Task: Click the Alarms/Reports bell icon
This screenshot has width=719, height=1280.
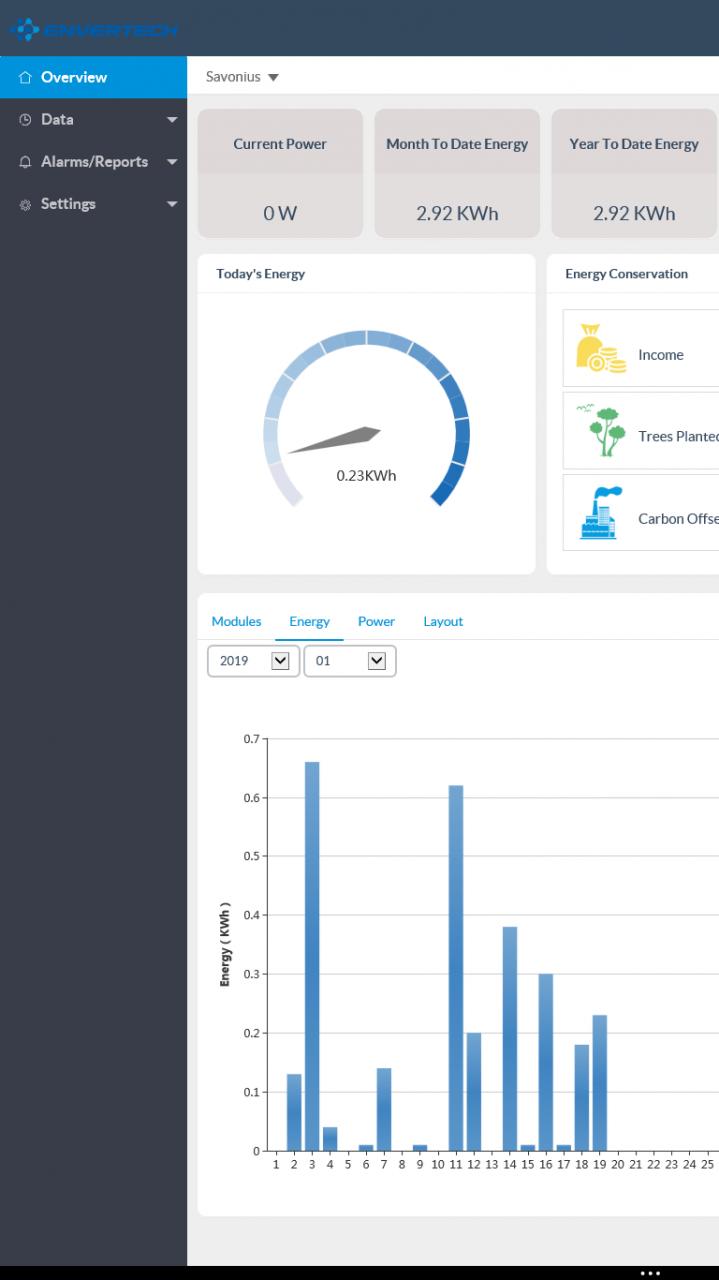Action: tap(26, 162)
